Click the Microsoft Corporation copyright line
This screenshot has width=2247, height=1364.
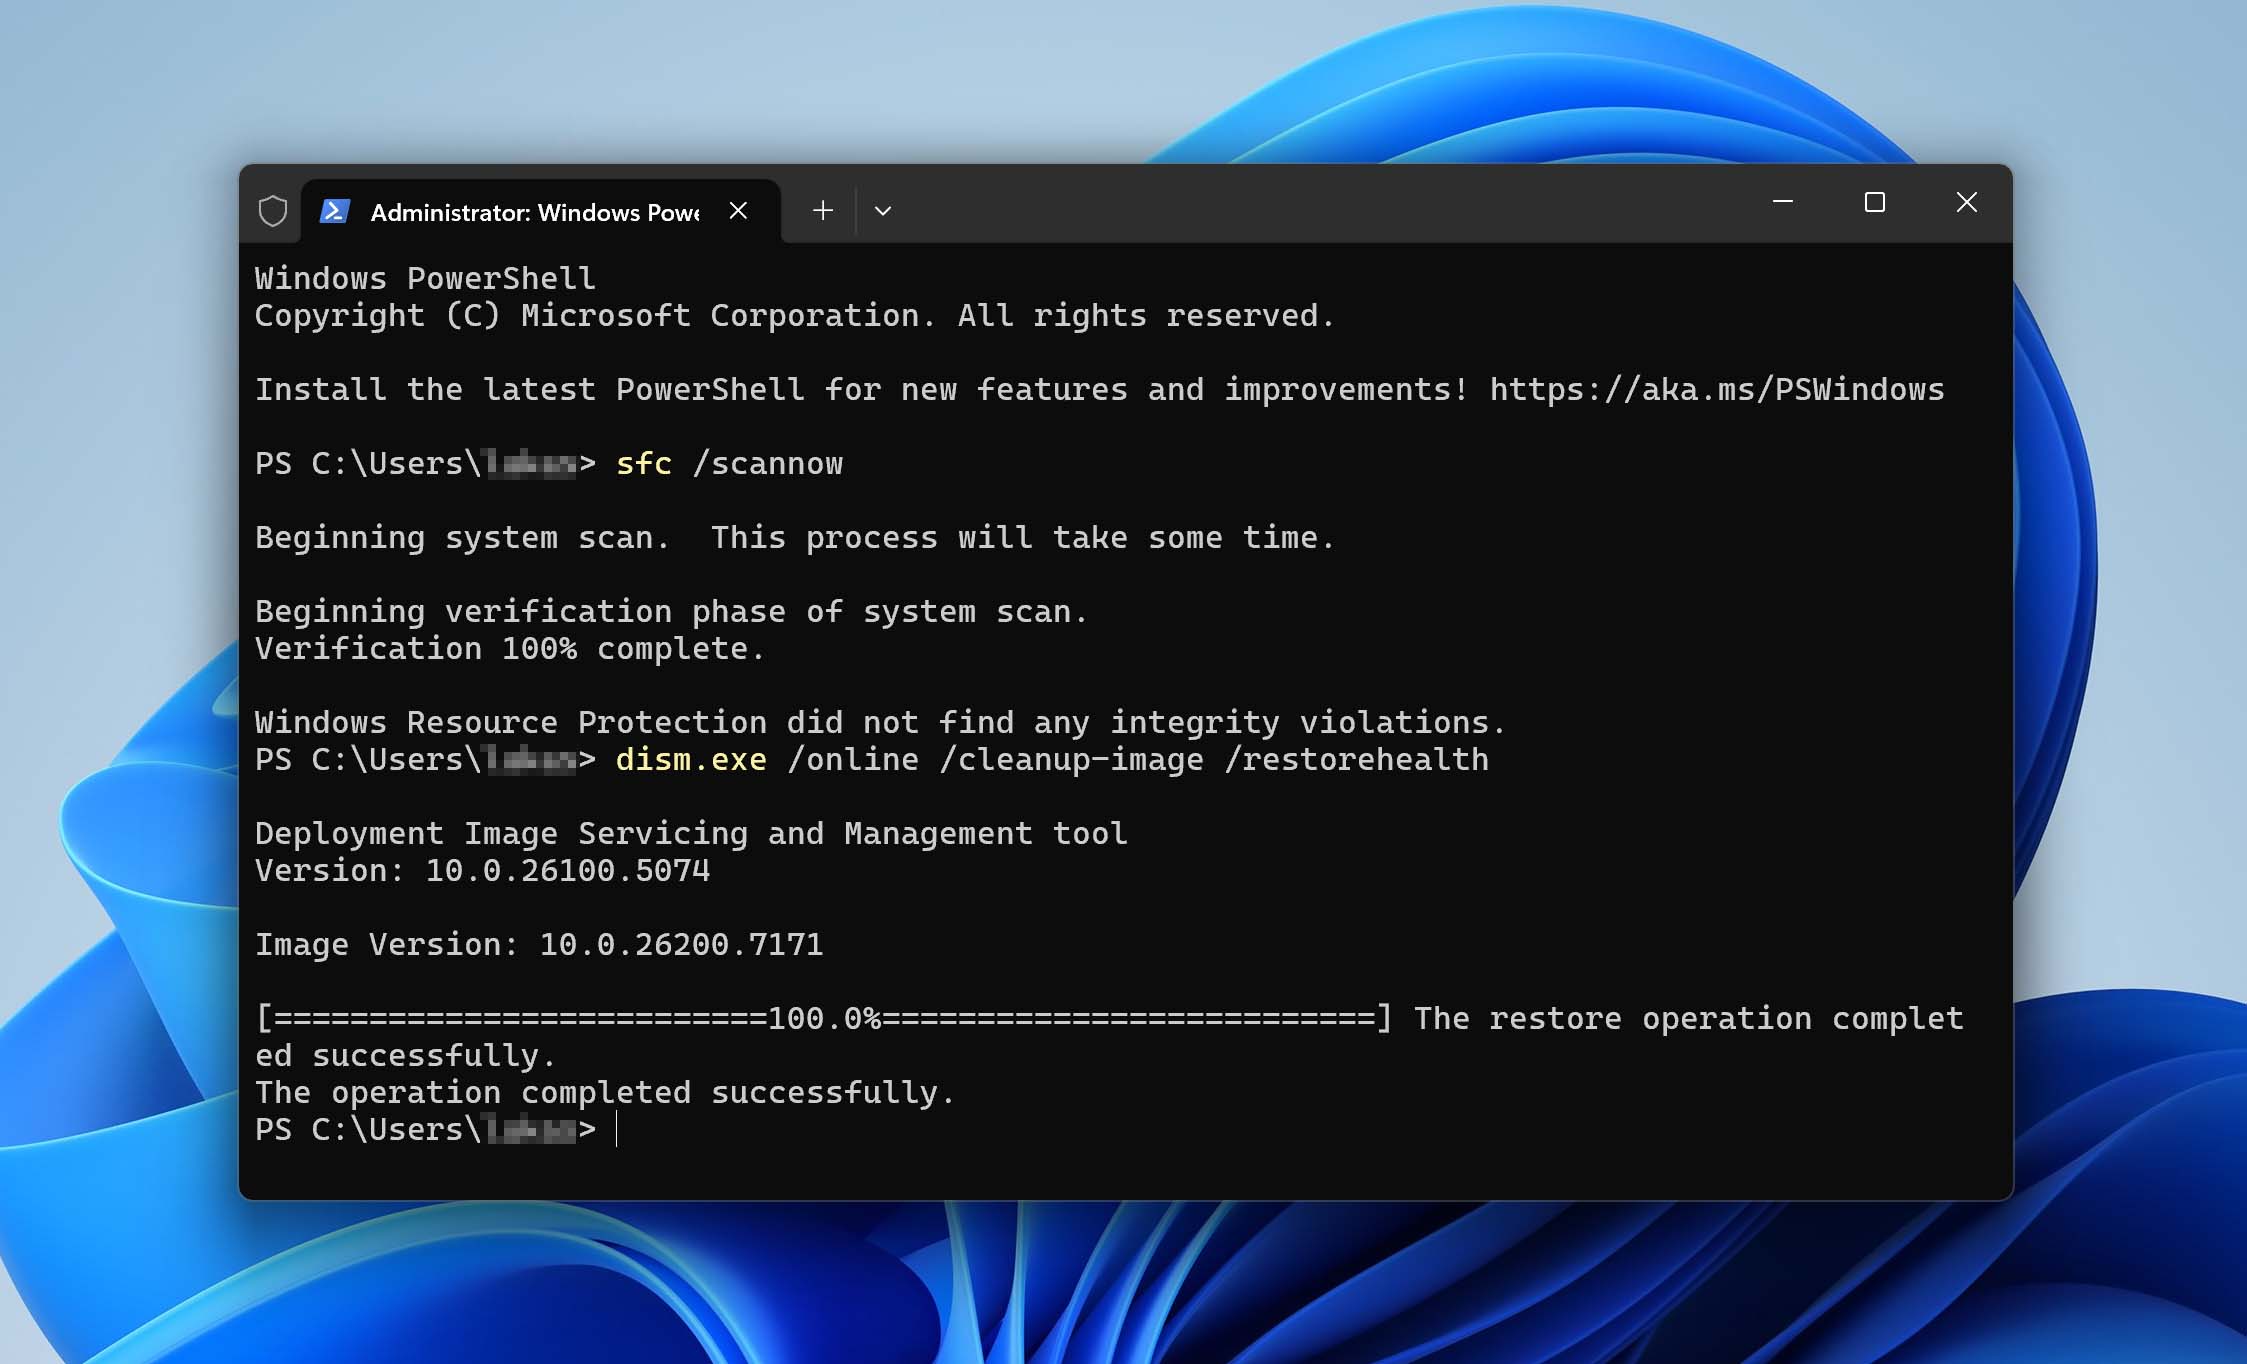pos(794,316)
